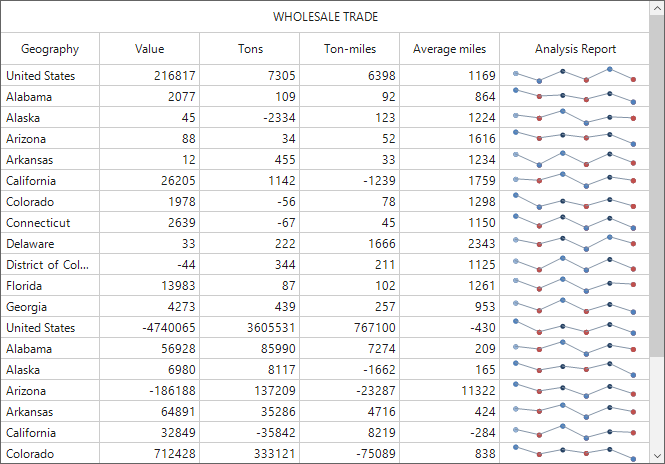Sort by the Value column header

click(x=149, y=49)
